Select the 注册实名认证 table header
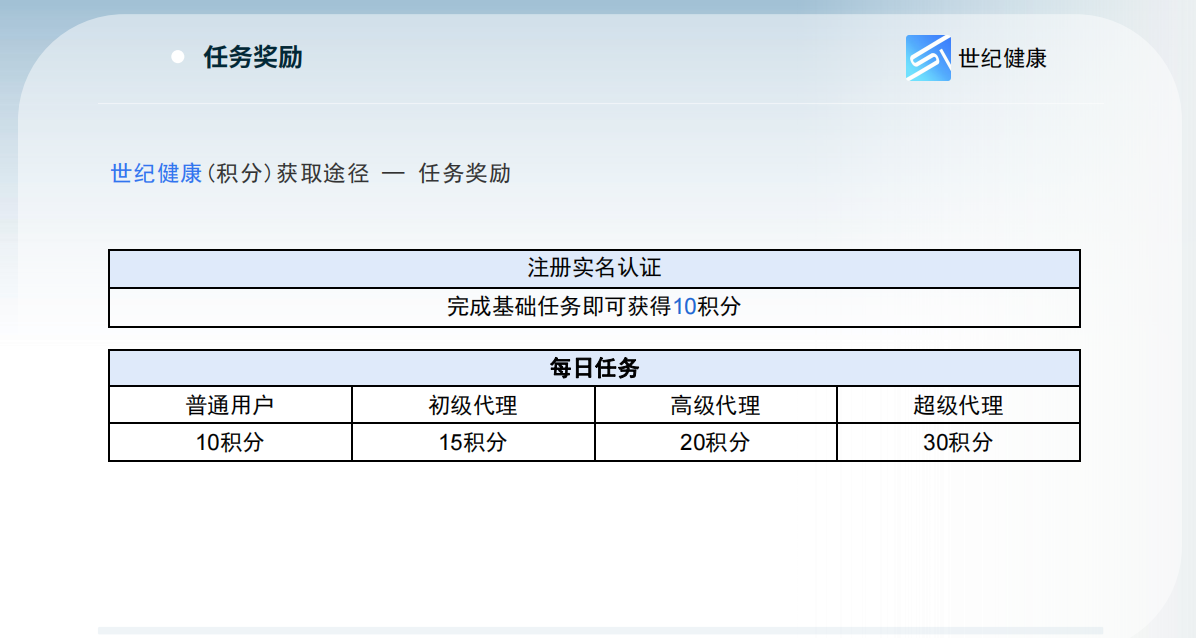Viewport: 1196px width, 638px height. point(594,269)
